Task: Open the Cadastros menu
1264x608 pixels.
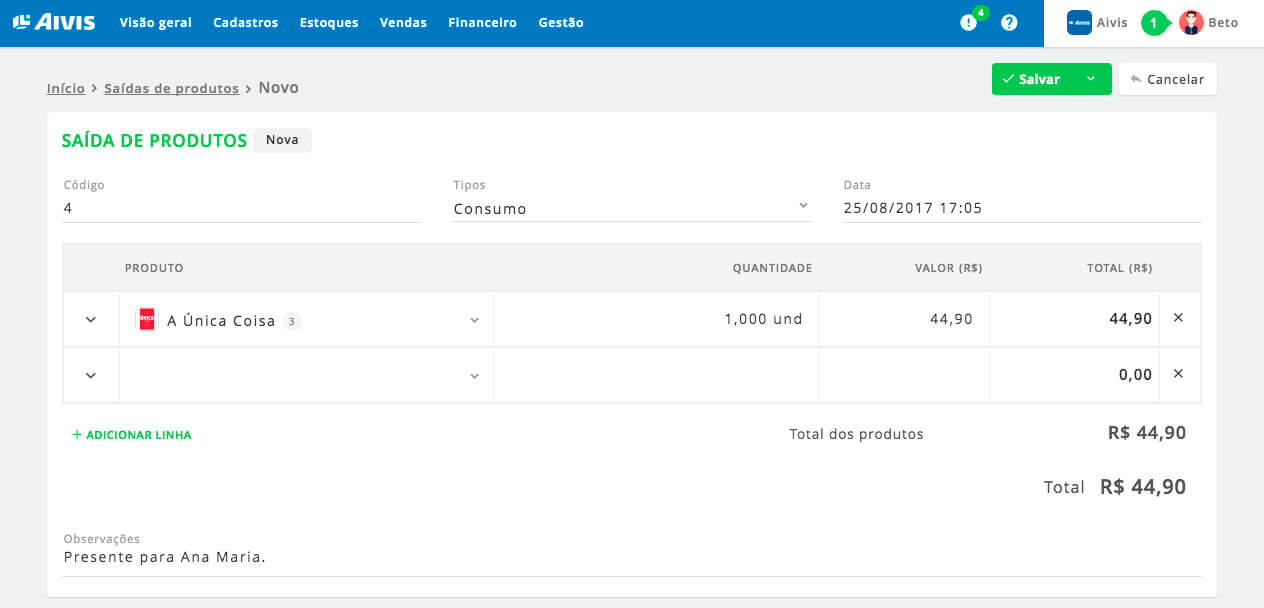Action: click(x=245, y=22)
